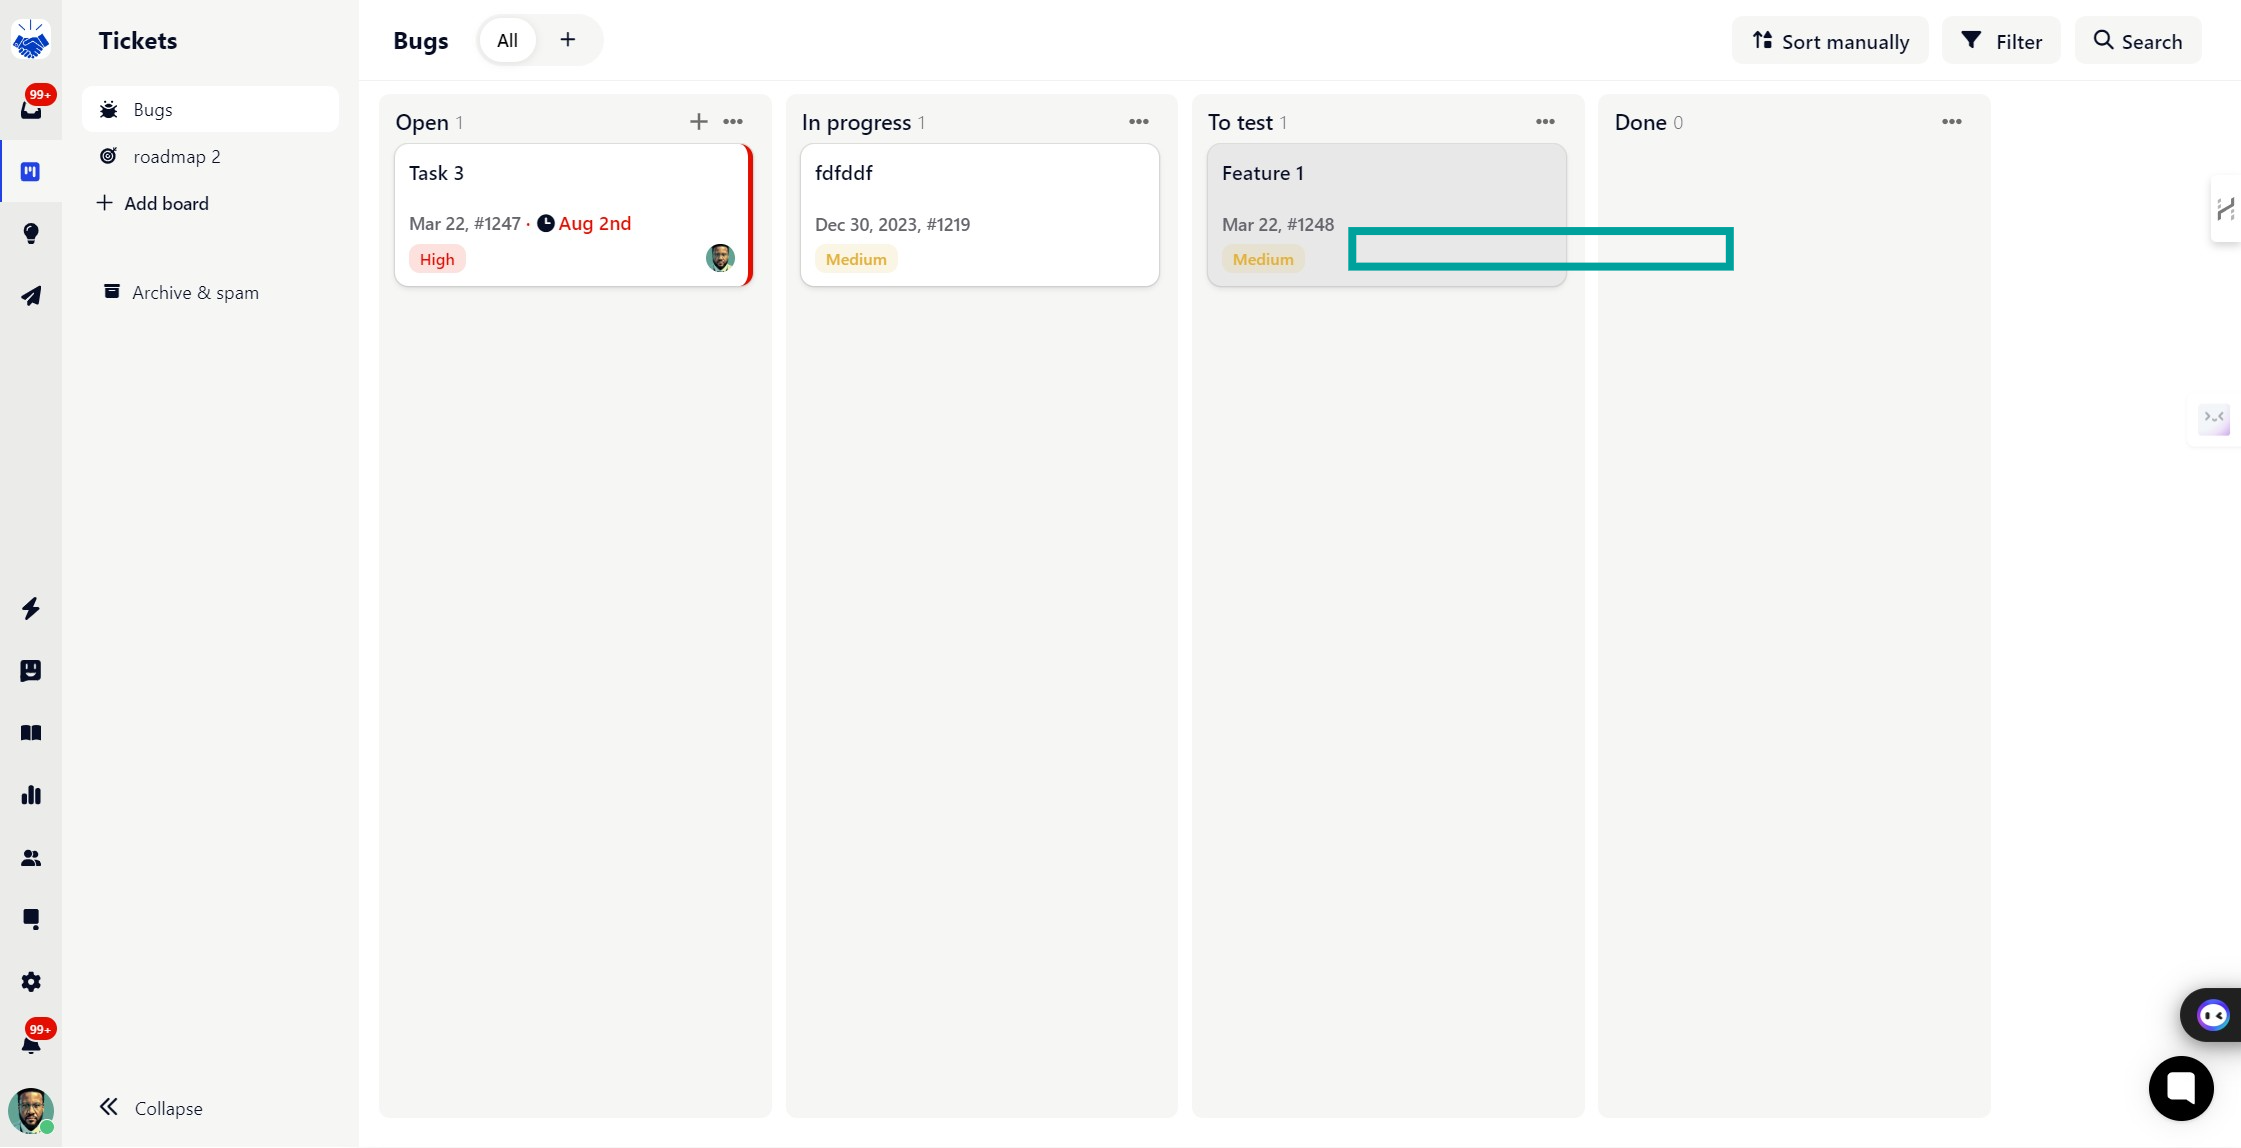2241x1148 pixels.
Task: Click the Tickets sidebar title
Action: tap(138, 41)
